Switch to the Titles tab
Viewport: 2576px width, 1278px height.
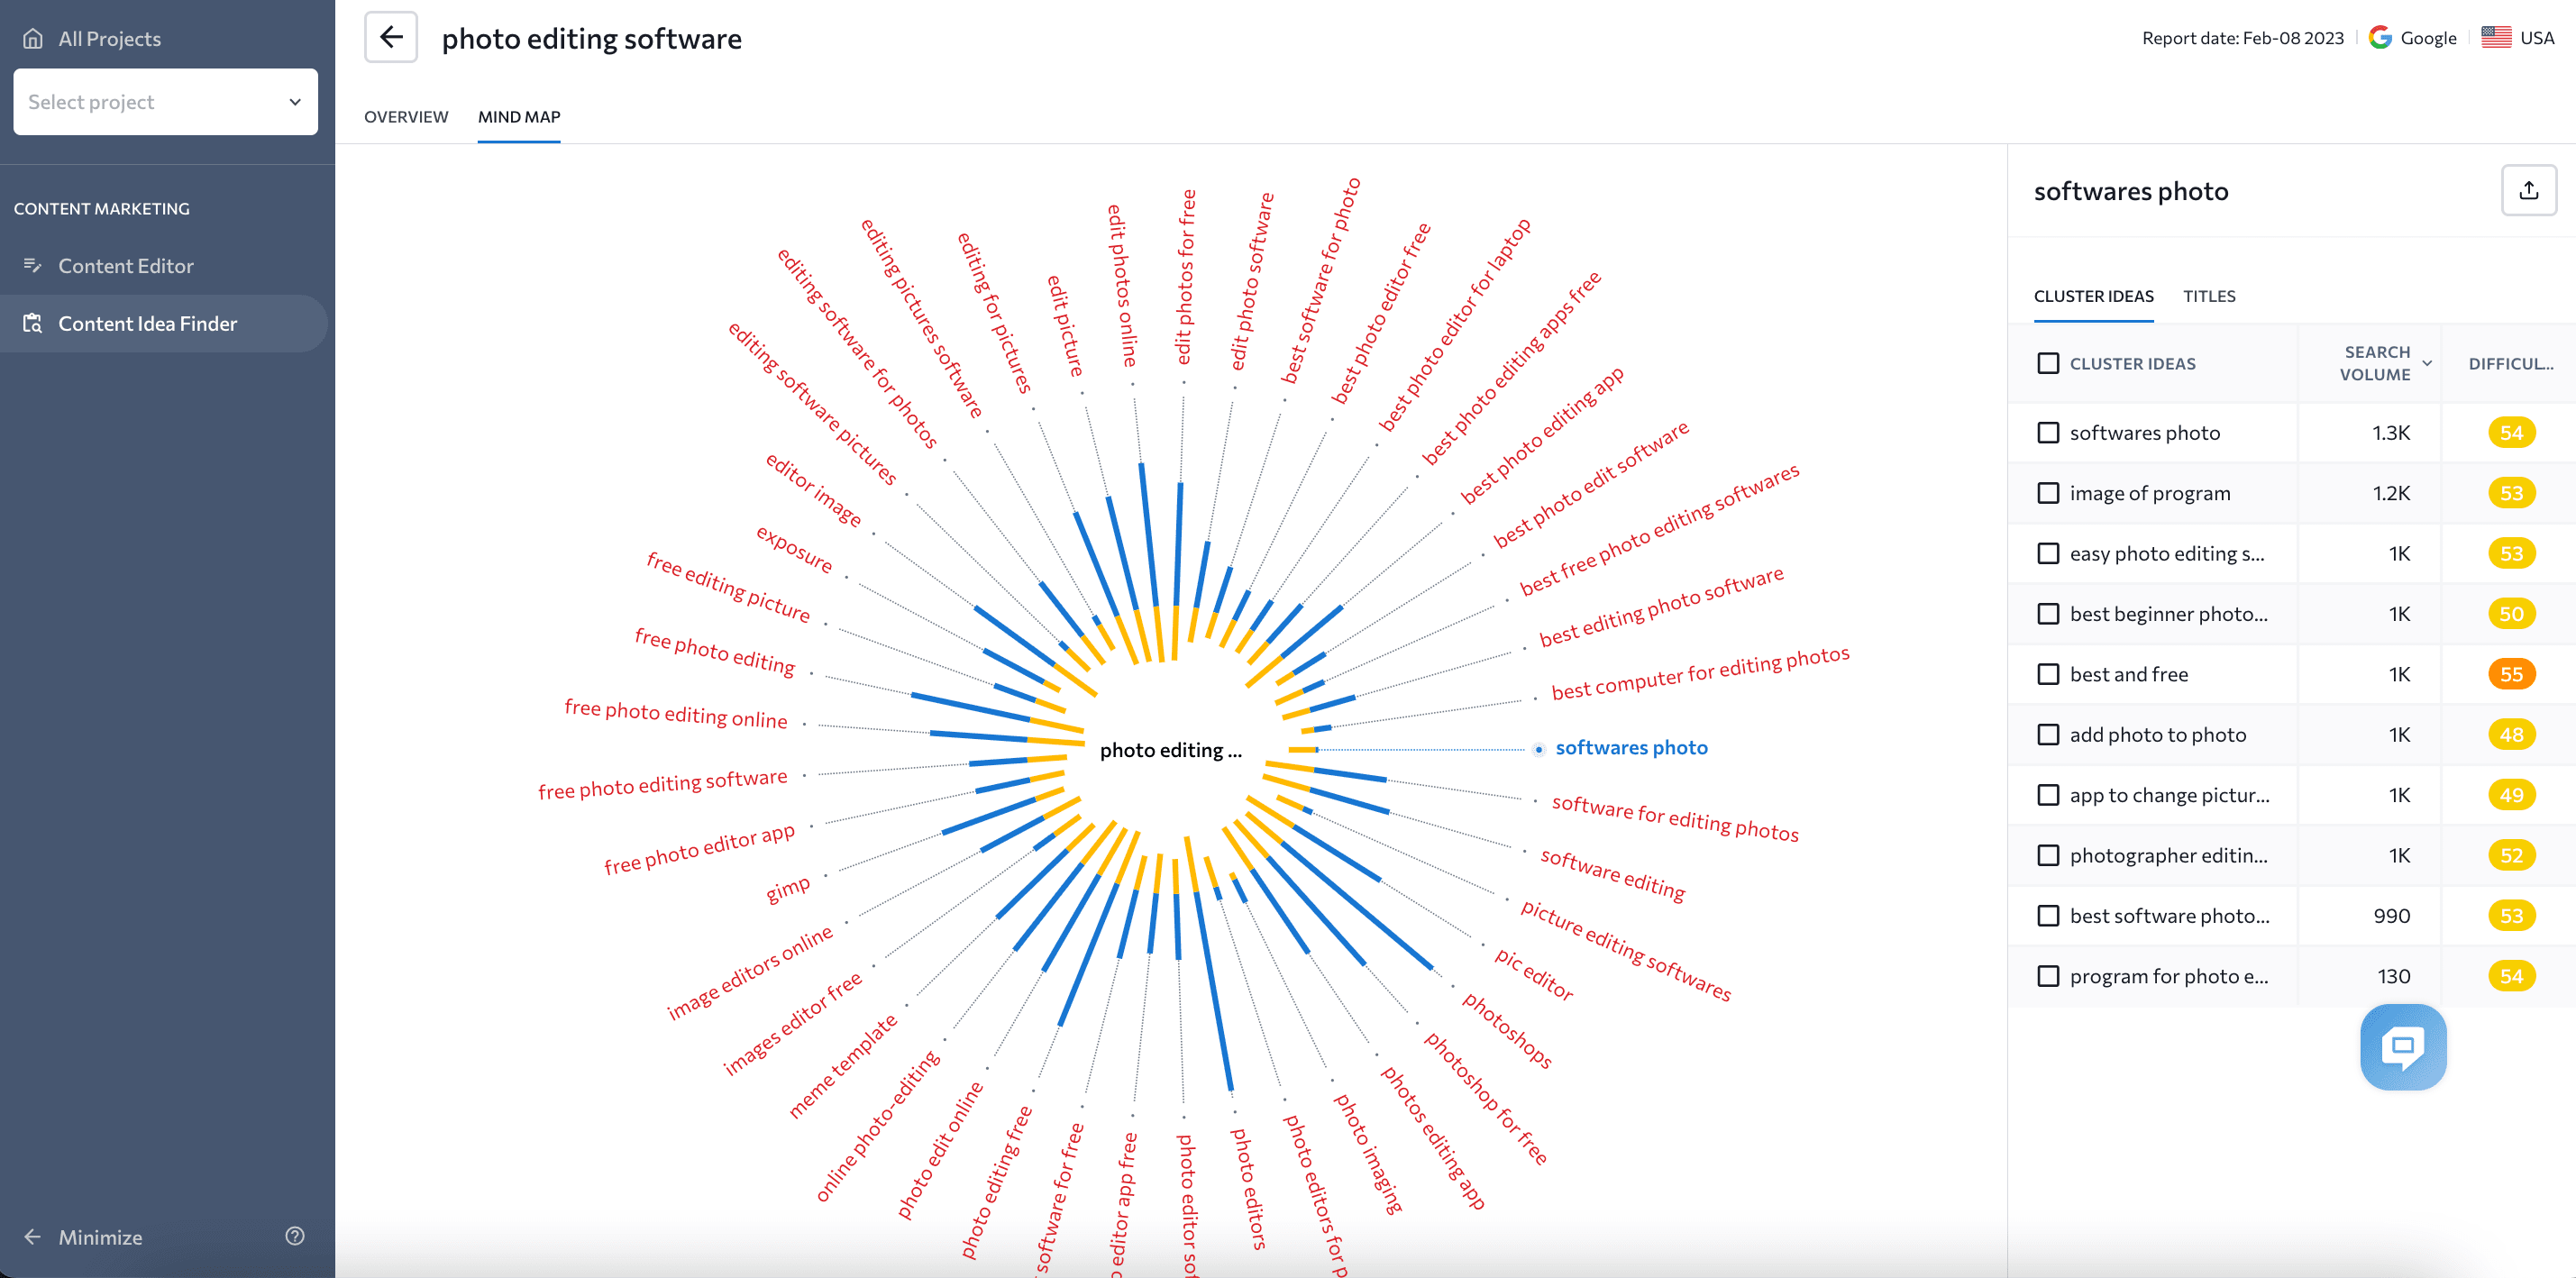click(x=2208, y=296)
